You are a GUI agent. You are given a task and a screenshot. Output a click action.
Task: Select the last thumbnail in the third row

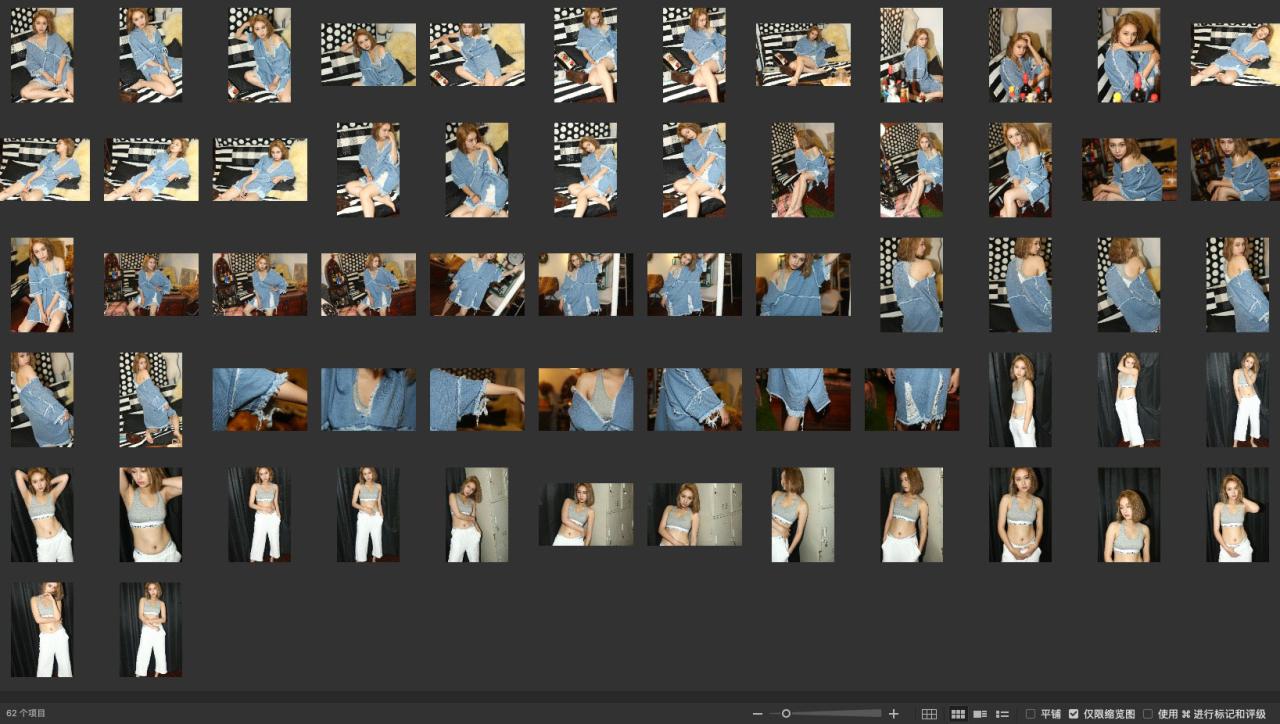[x=1237, y=285]
